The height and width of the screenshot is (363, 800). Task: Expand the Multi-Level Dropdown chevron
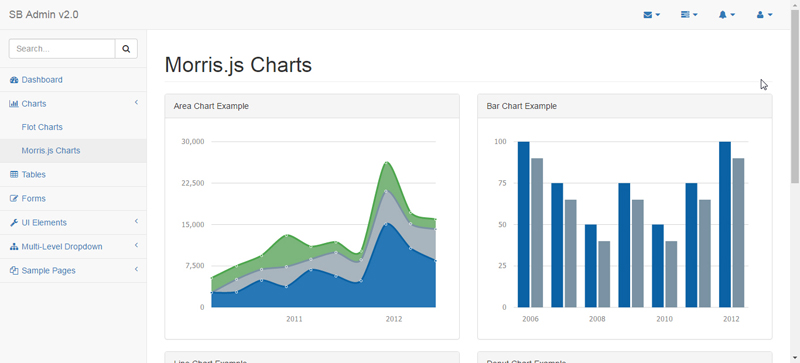136,246
